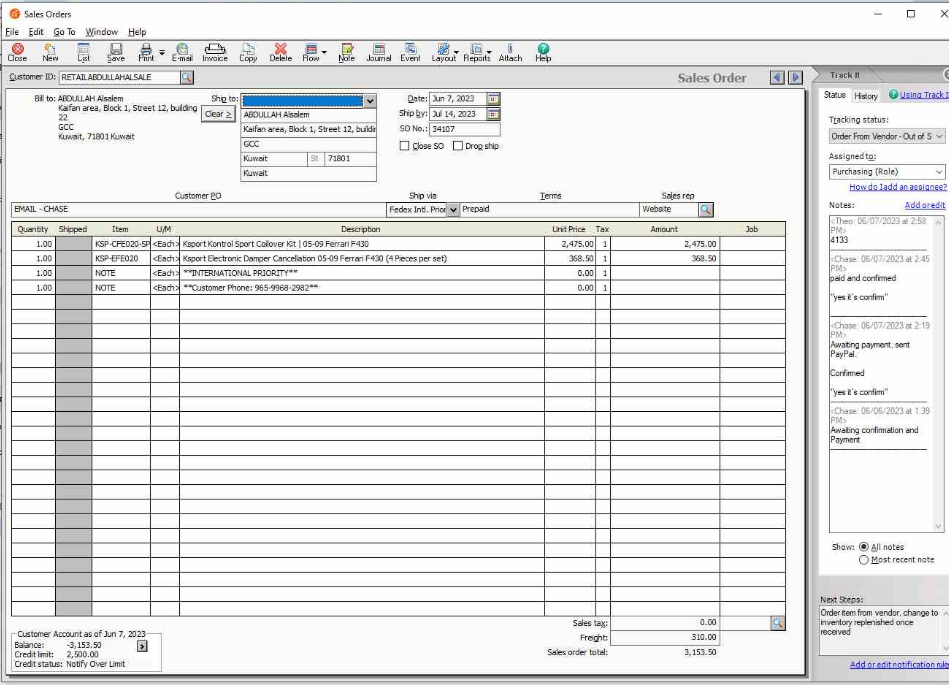Viewport: 949px width, 685px height.
Task: Open the Window menu
Action: (x=101, y=32)
